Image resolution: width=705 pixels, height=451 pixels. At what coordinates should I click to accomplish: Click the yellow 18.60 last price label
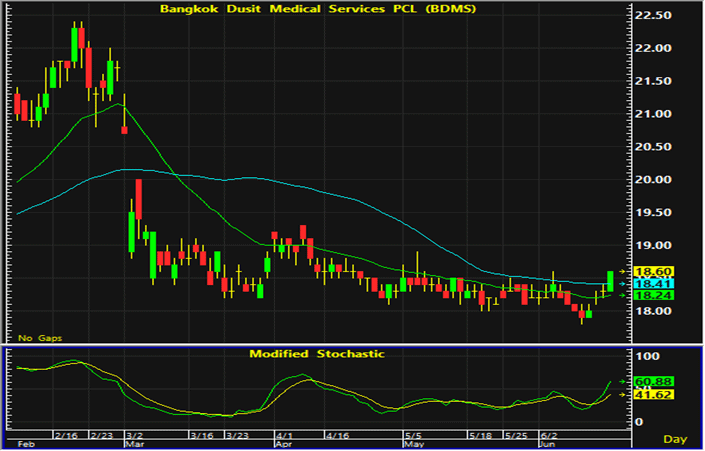pyautogui.click(x=653, y=272)
